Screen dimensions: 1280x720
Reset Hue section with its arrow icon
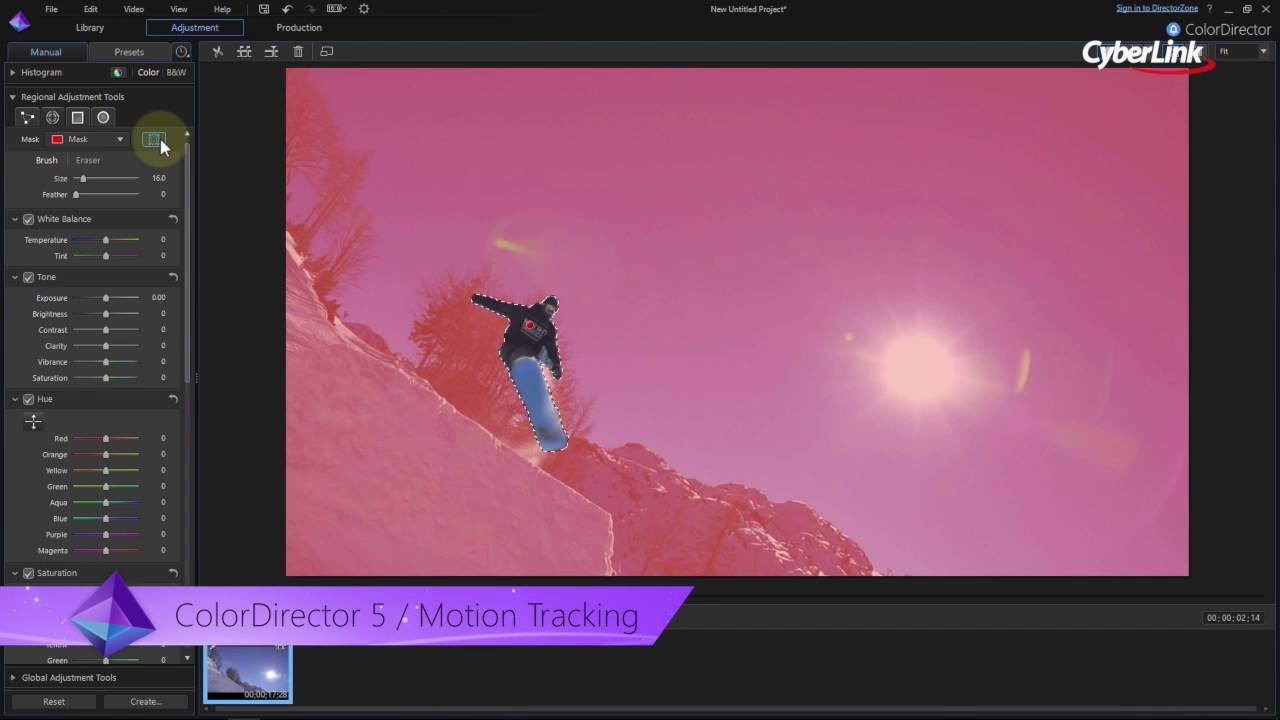click(173, 399)
